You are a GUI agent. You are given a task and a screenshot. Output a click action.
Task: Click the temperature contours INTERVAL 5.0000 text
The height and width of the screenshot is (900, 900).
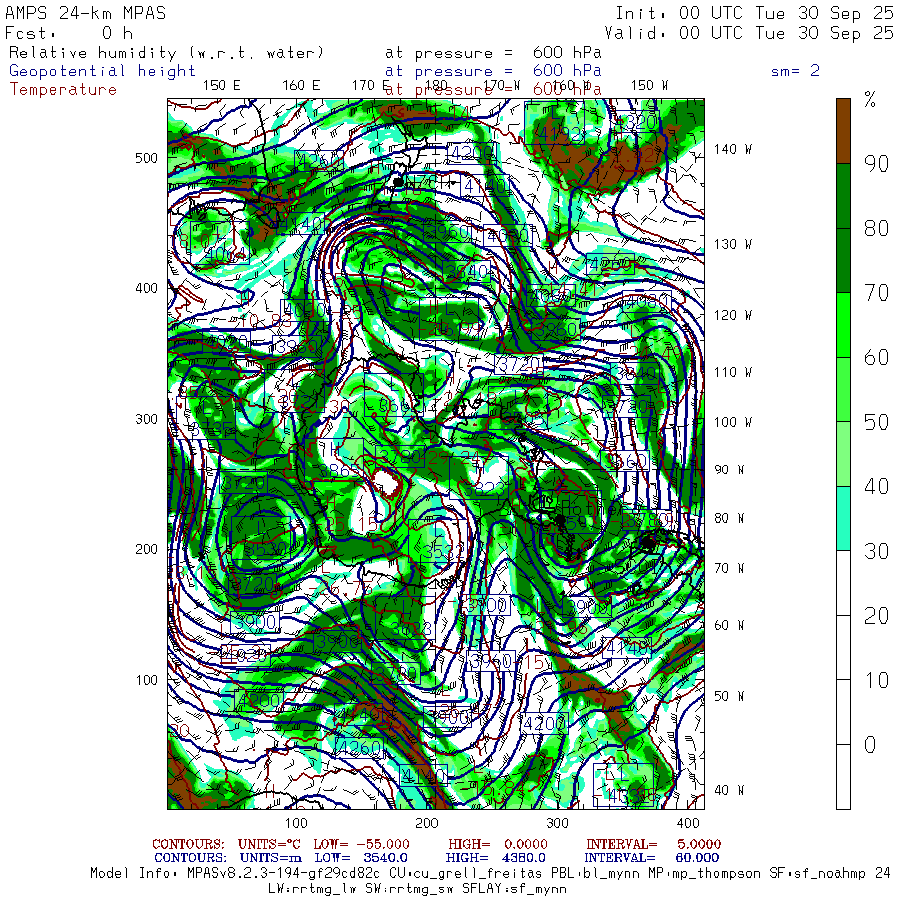(x=653, y=844)
